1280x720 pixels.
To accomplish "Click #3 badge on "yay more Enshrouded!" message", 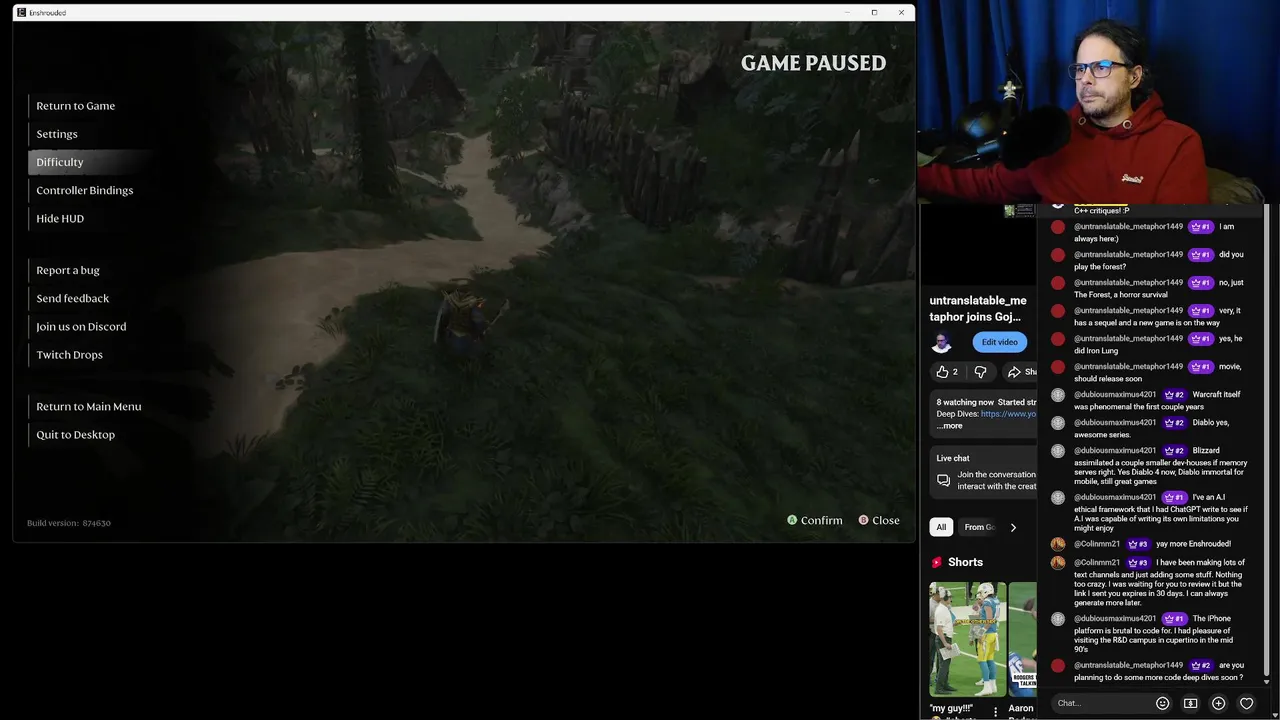I will (x=1138, y=544).
